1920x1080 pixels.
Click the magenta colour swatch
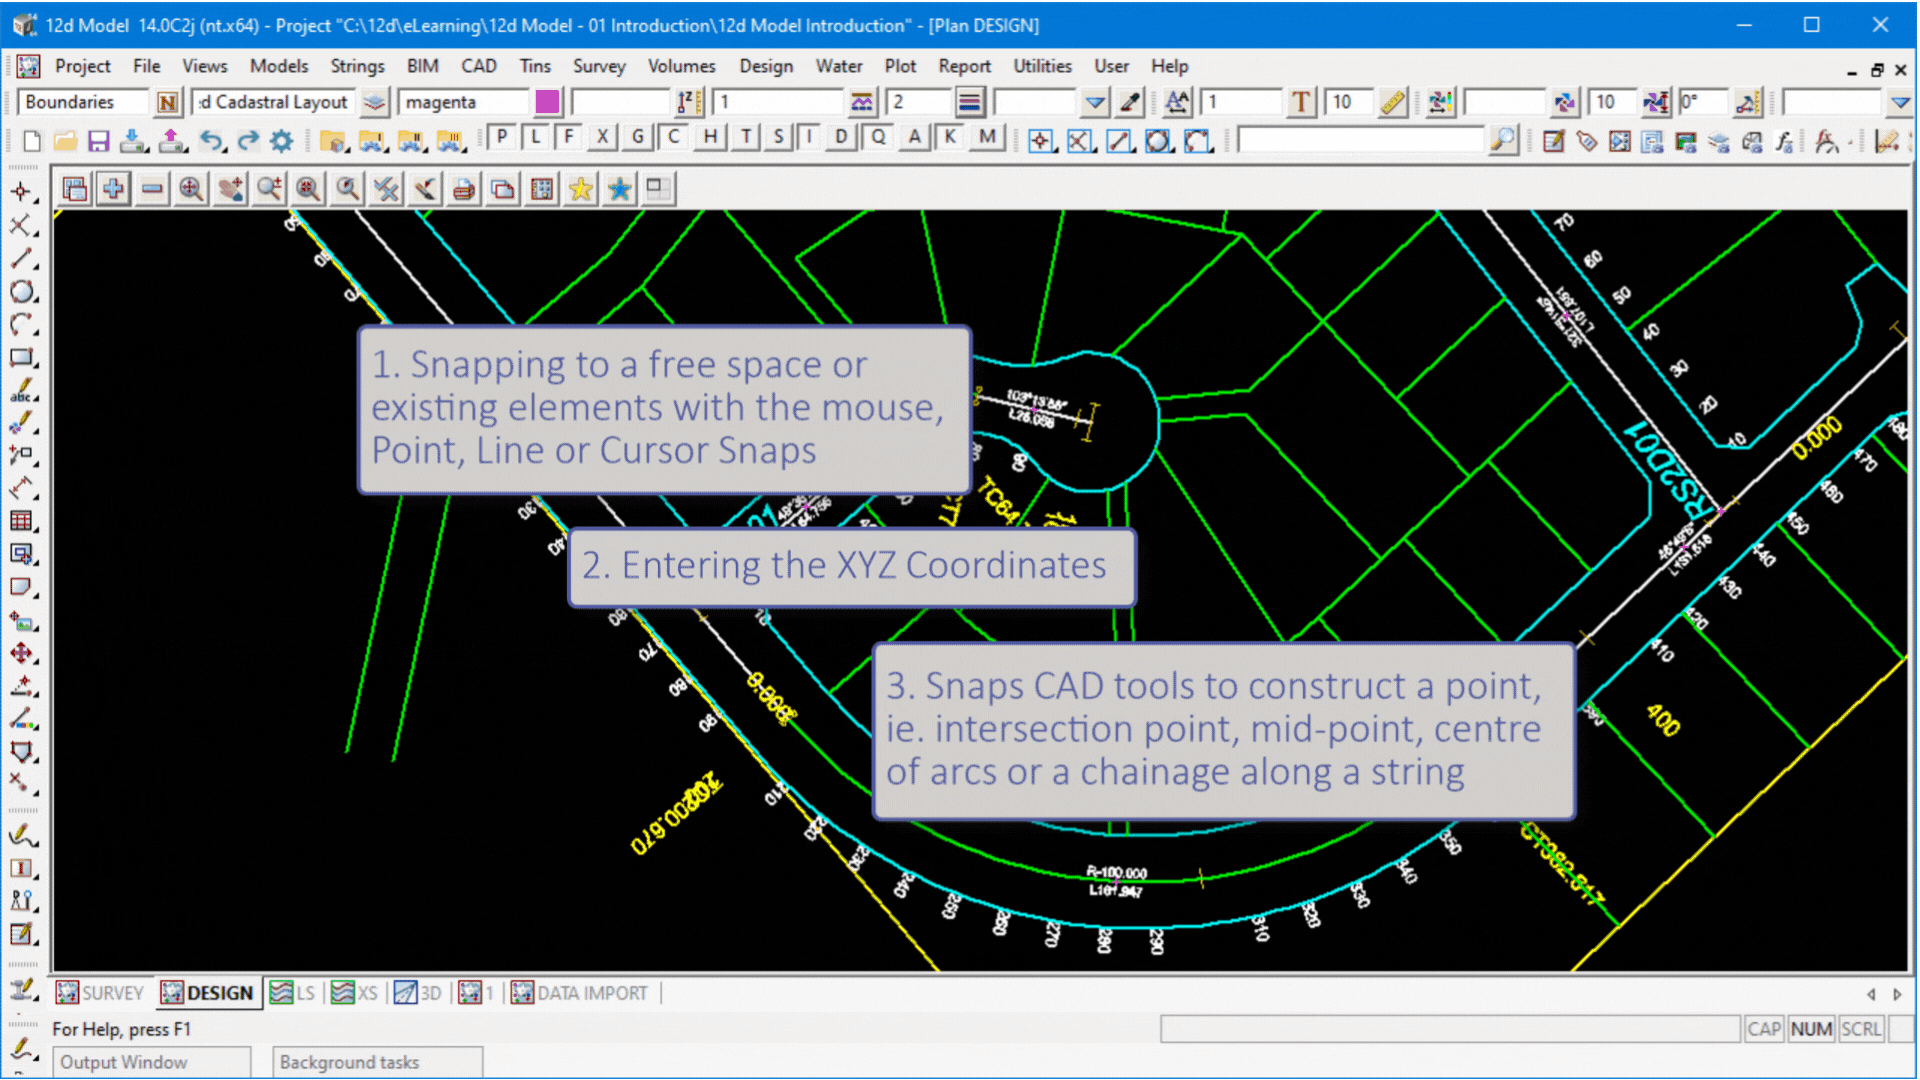point(546,101)
